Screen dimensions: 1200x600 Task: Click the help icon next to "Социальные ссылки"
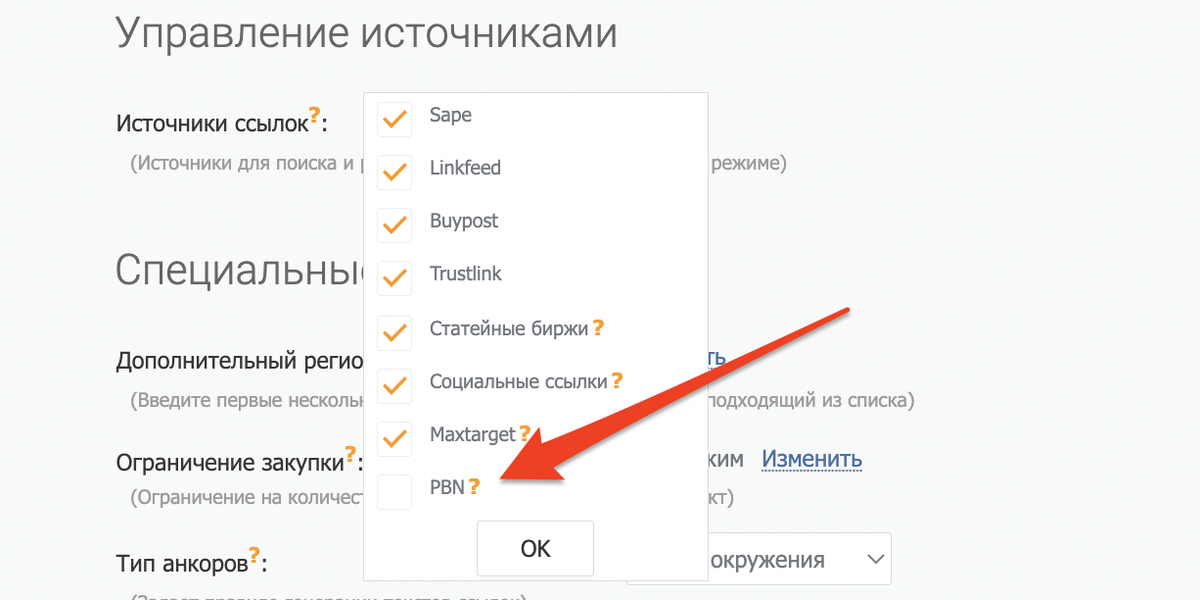617,380
